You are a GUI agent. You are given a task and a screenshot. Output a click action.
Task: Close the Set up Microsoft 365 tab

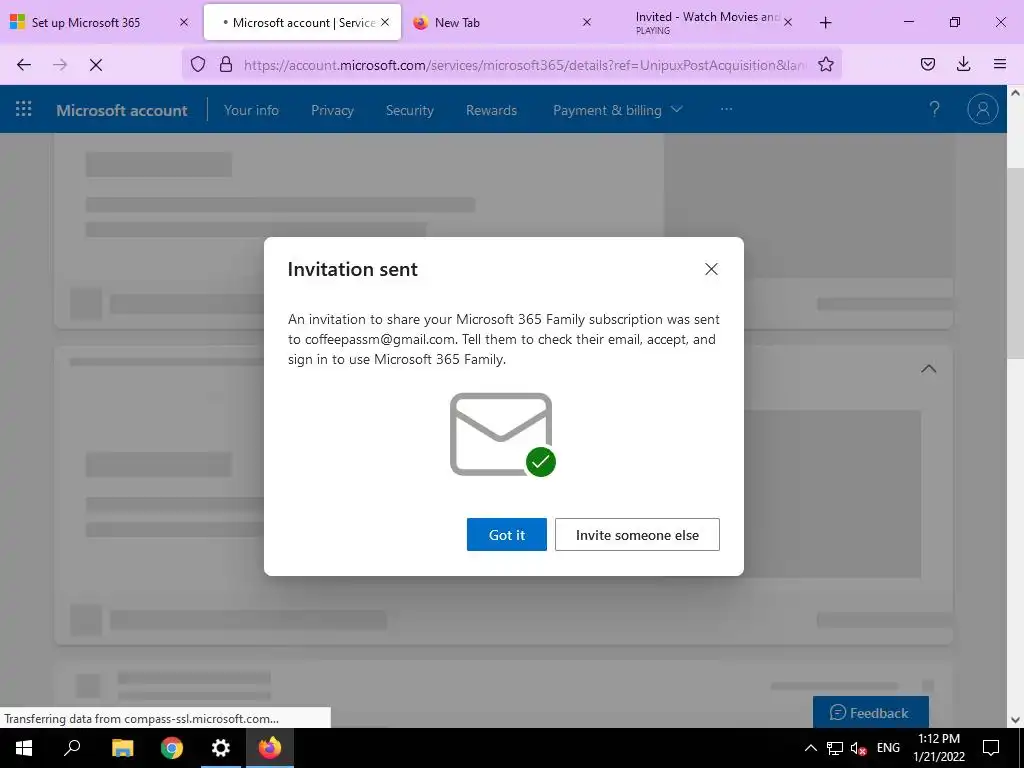tap(184, 22)
